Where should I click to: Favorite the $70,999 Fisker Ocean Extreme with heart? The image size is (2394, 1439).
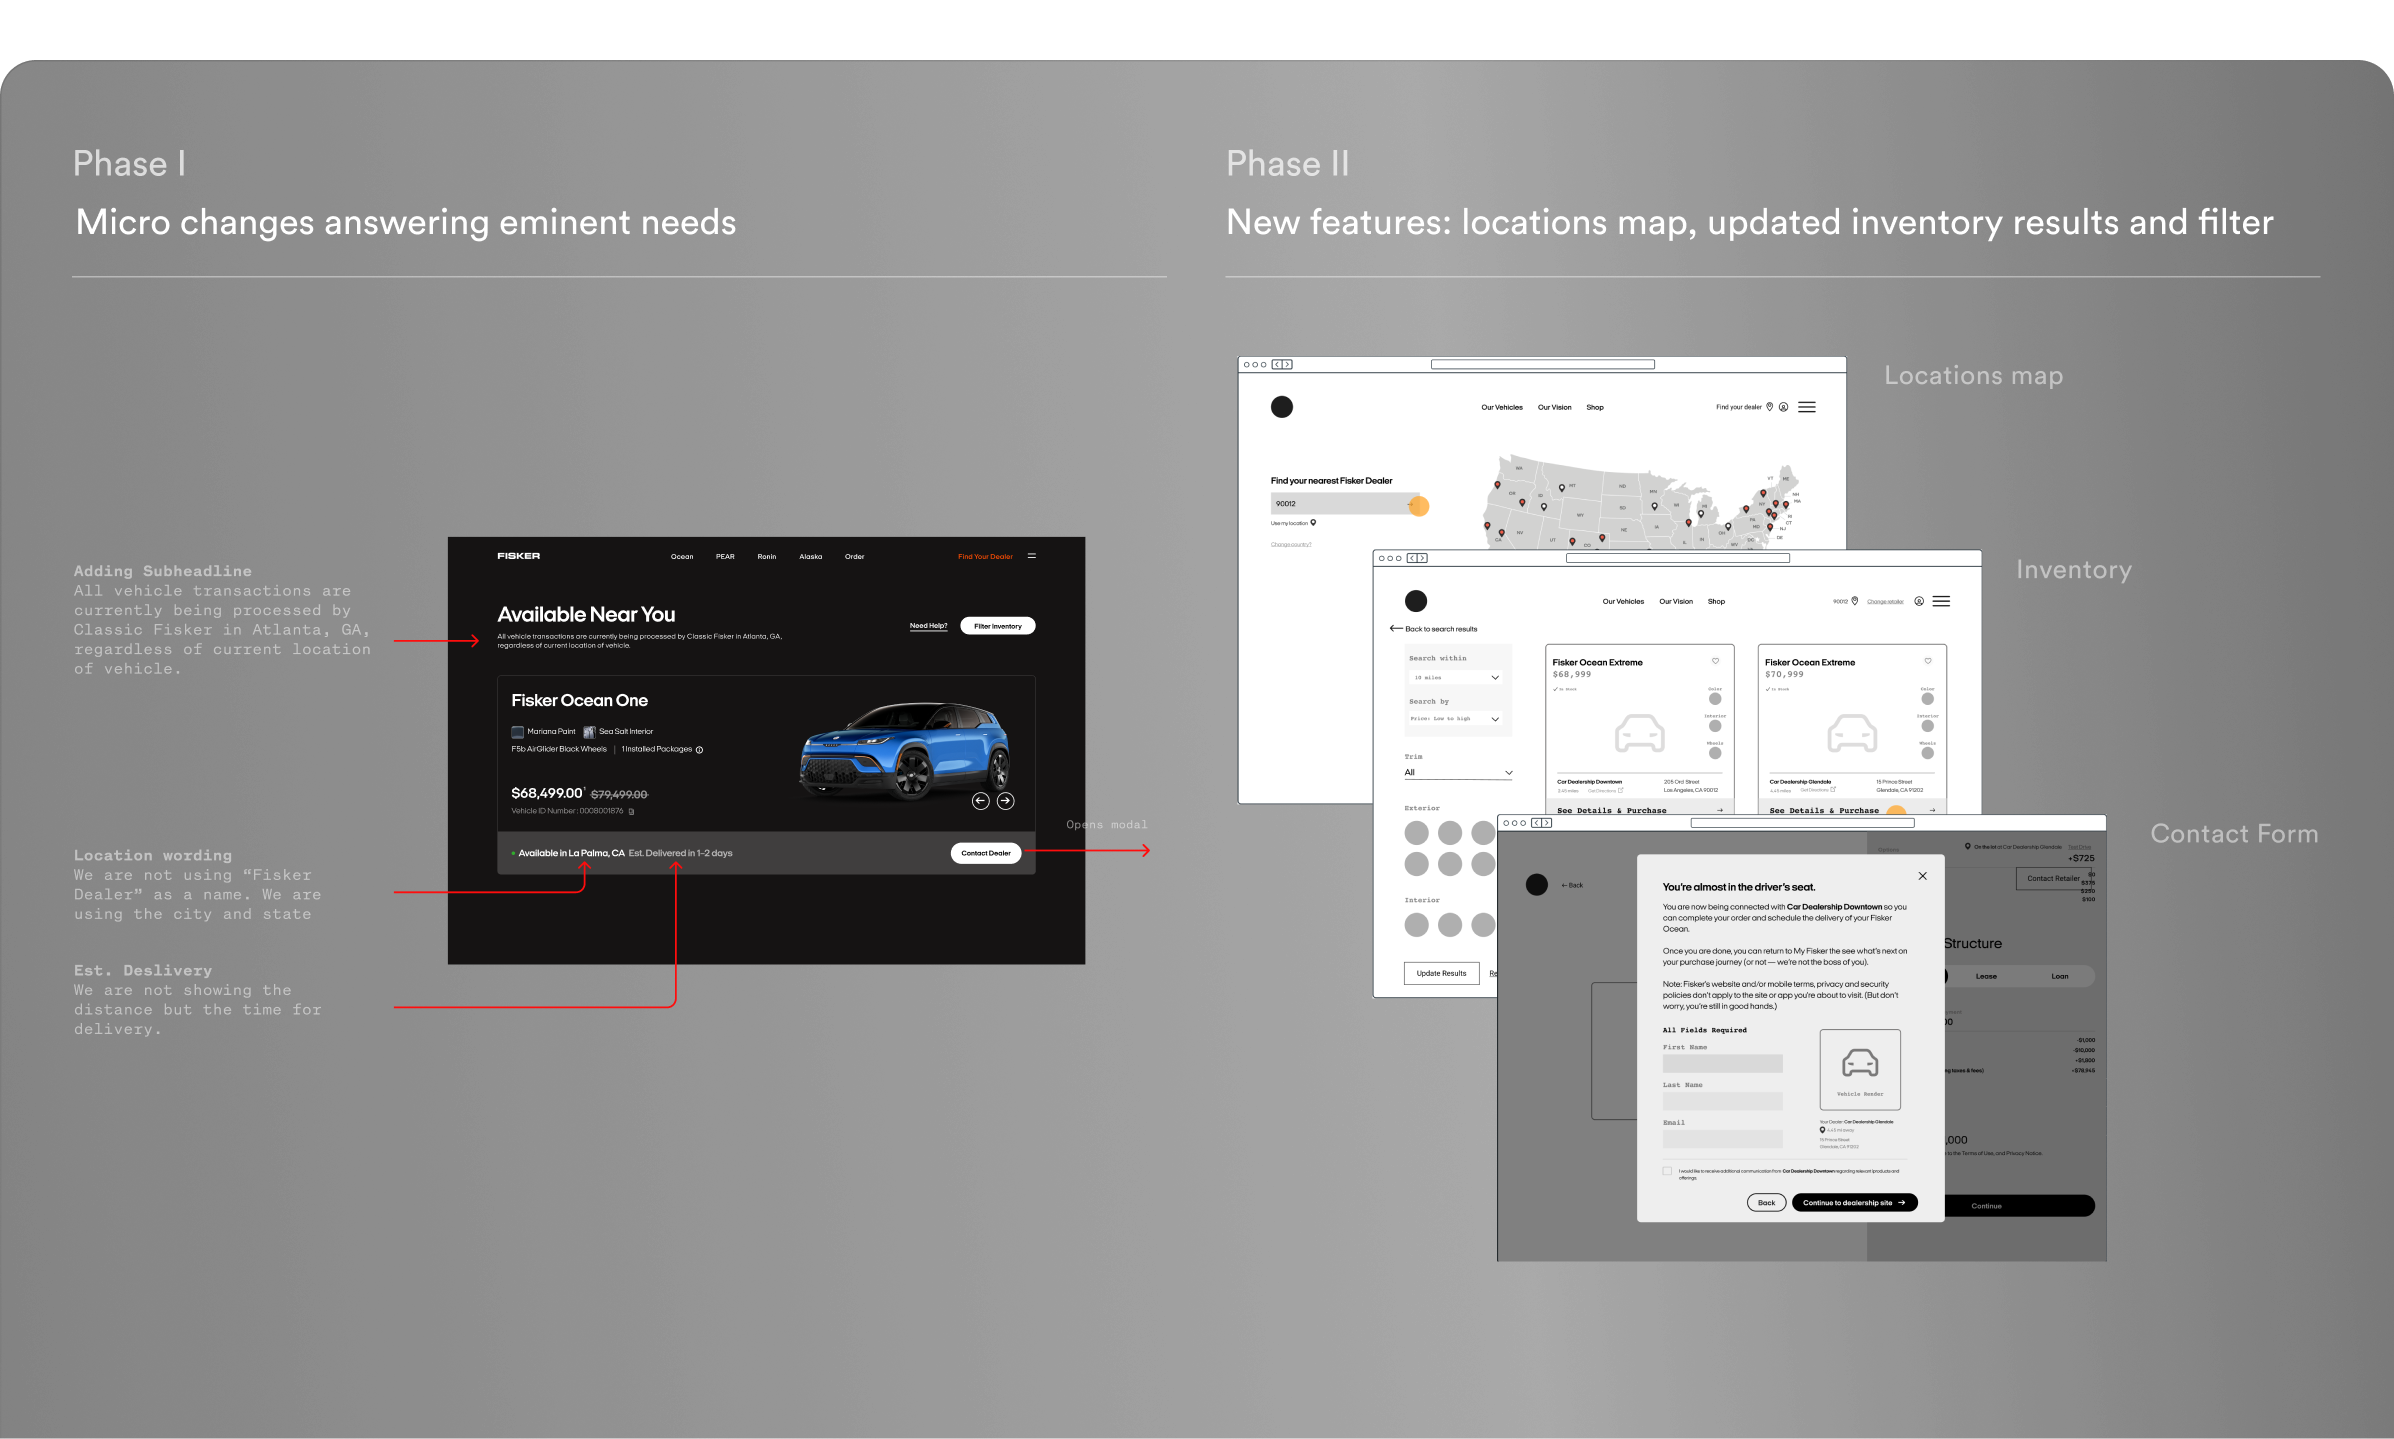pos(1928,661)
